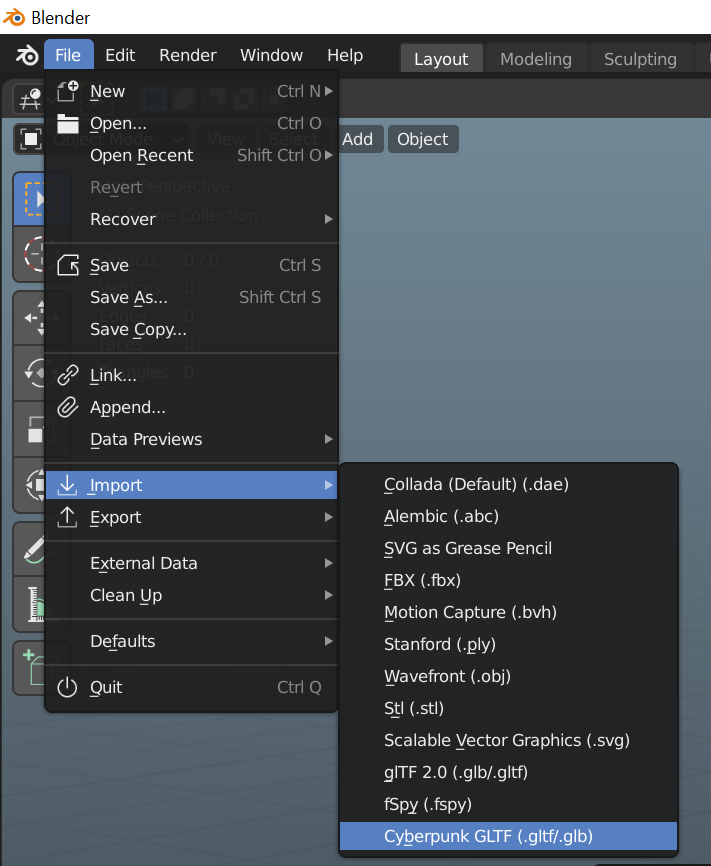Click the power icon beside Quit
The height and width of the screenshot is (866, 711).
67,687
